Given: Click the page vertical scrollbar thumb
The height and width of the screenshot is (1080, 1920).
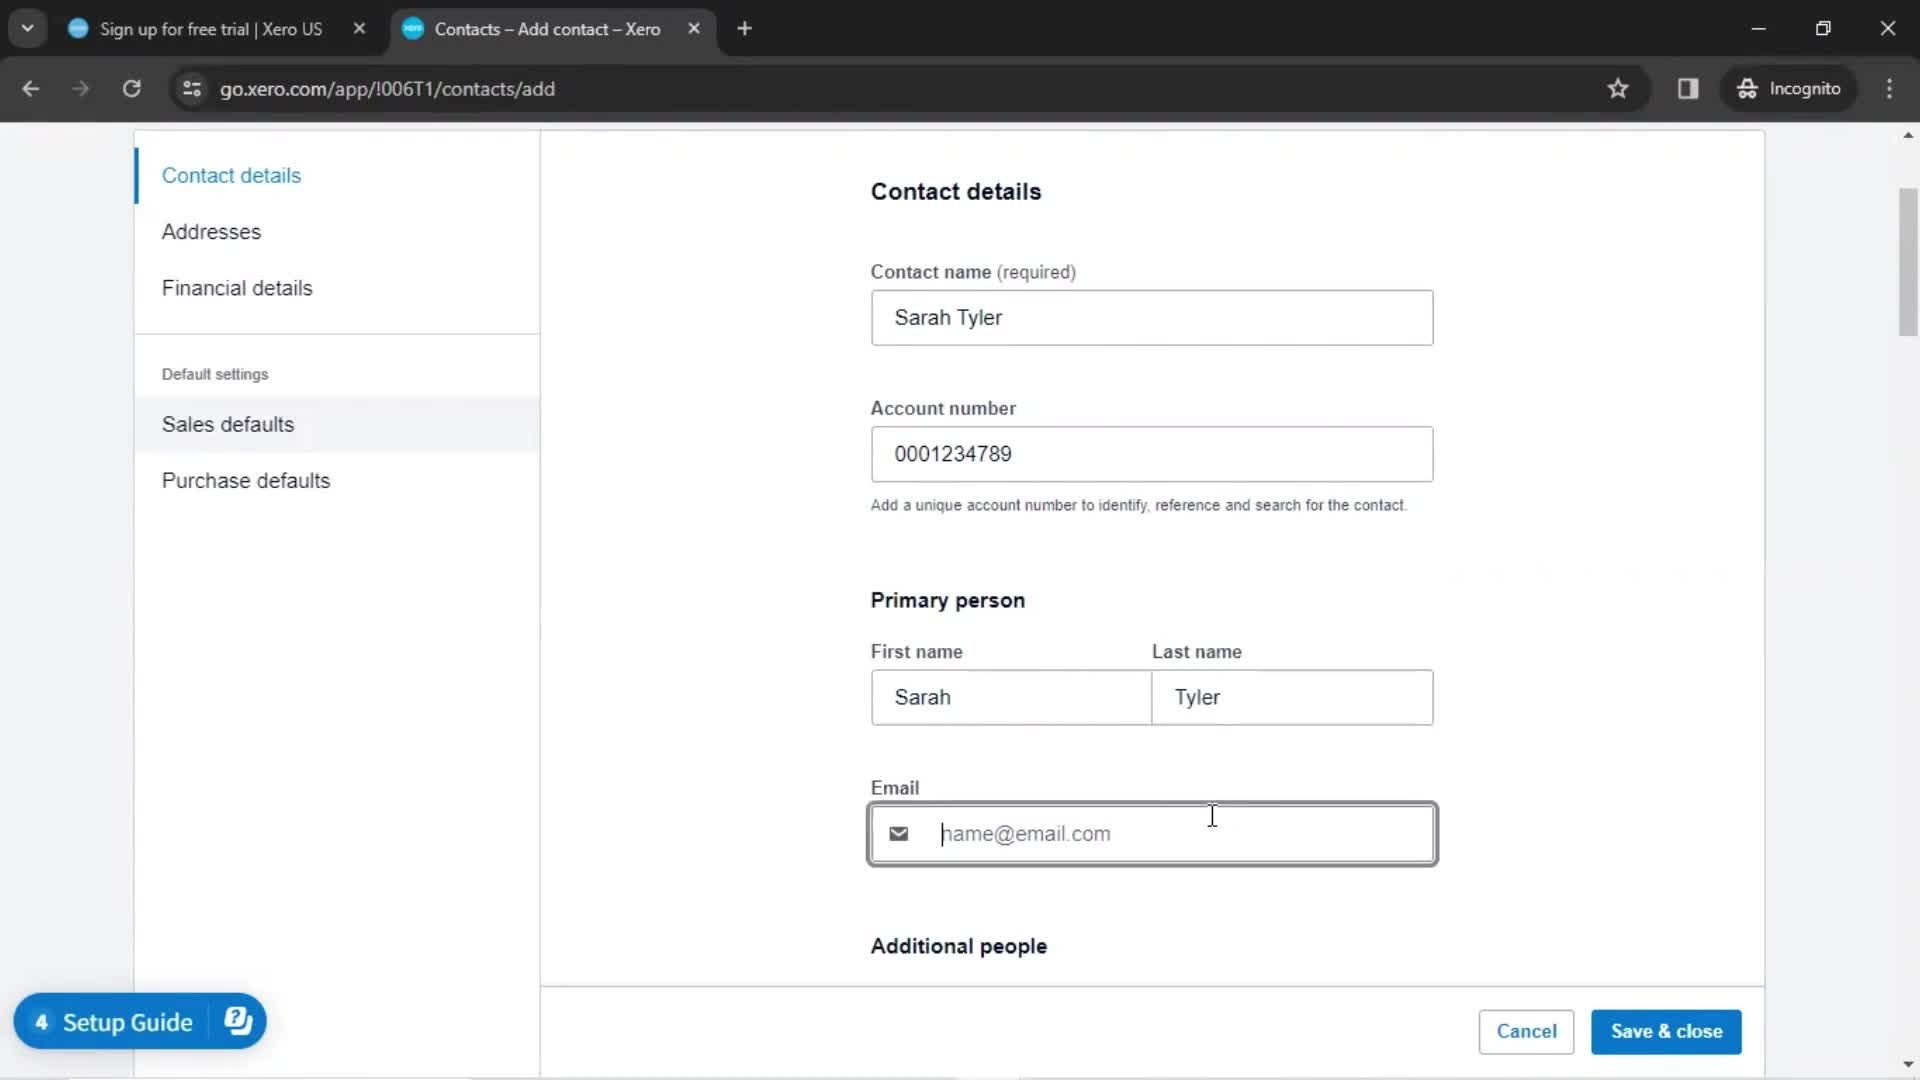Looking at the screenshot, I should pos(1908,262).
